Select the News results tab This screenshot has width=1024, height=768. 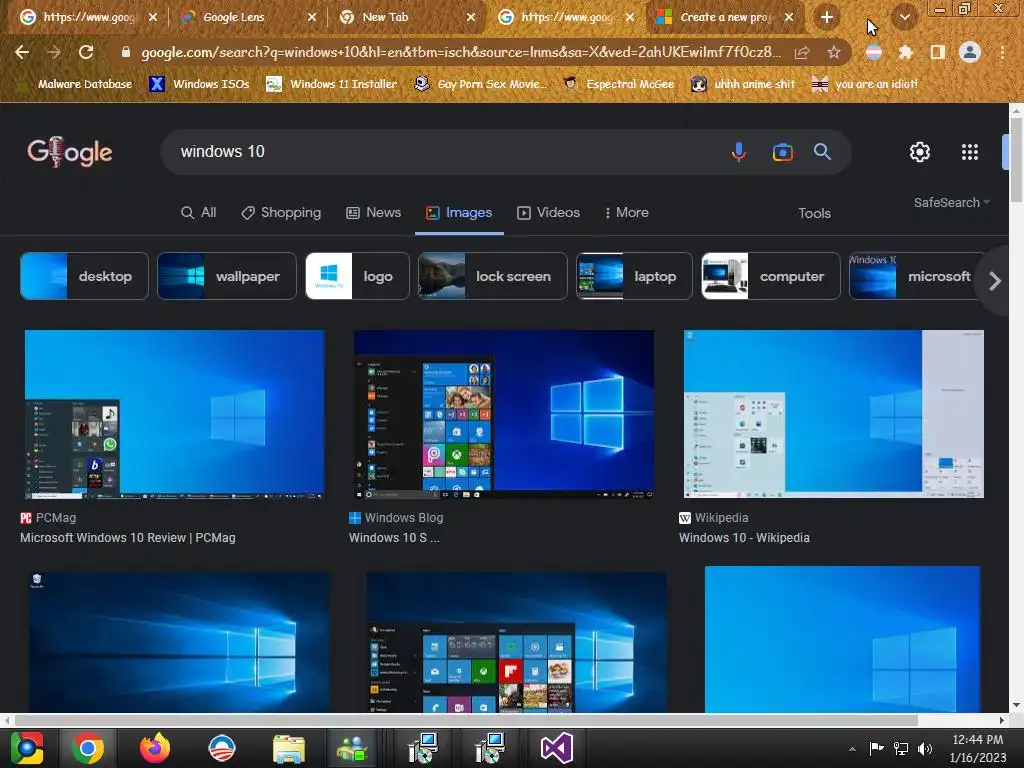tap(374, 213)
